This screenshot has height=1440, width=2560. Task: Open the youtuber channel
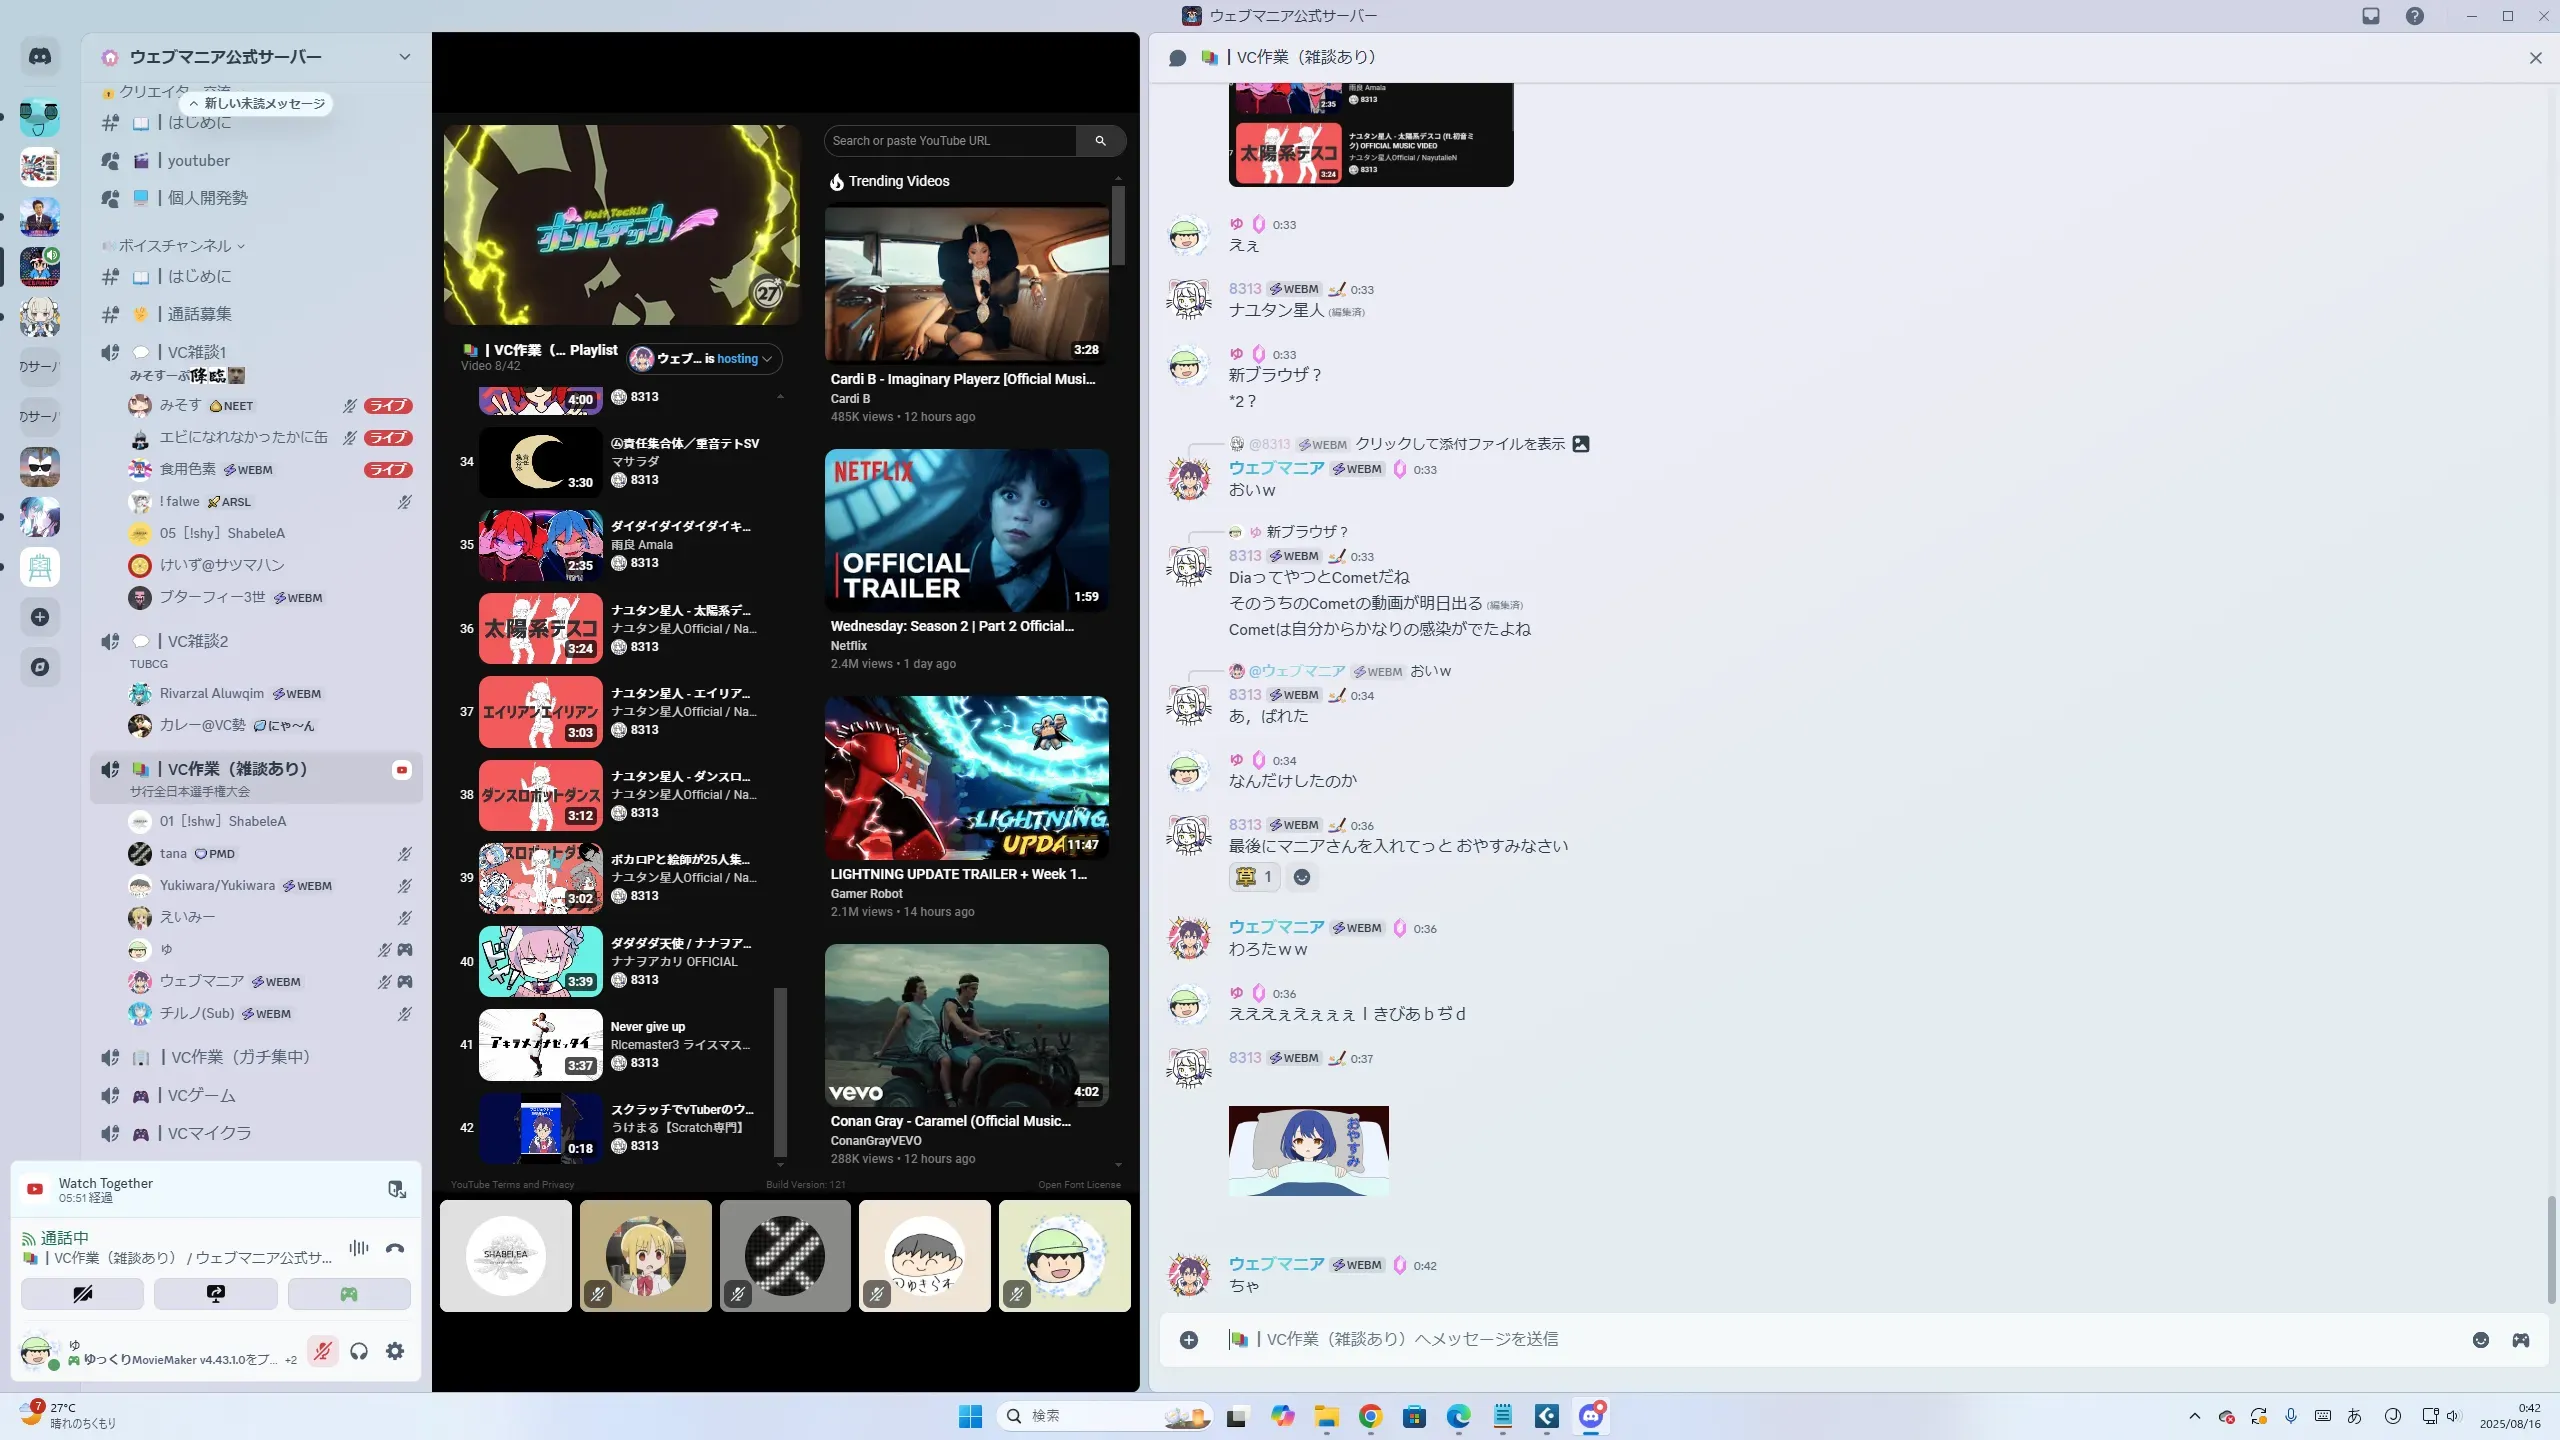tap(198, 161)
